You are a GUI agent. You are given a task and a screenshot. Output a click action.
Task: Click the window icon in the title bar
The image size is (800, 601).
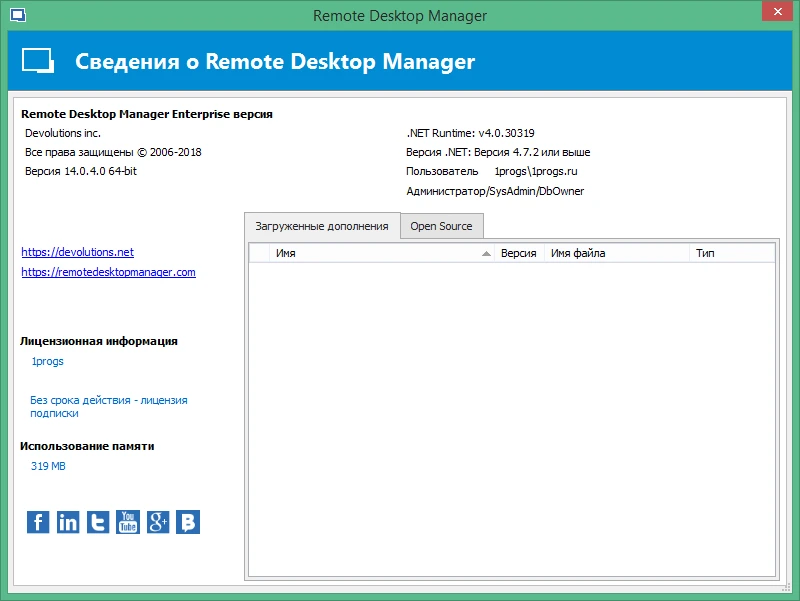(17, 15)
